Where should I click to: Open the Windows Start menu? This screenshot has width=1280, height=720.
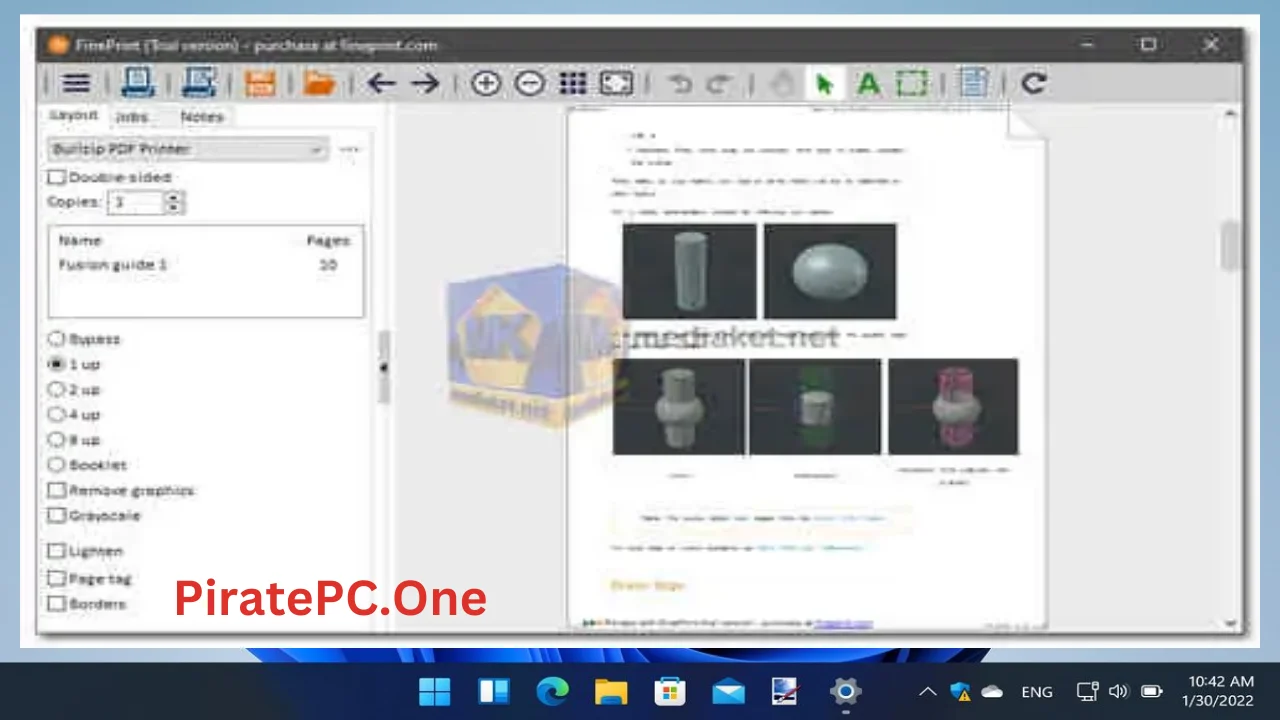click(x=435, y=691)
